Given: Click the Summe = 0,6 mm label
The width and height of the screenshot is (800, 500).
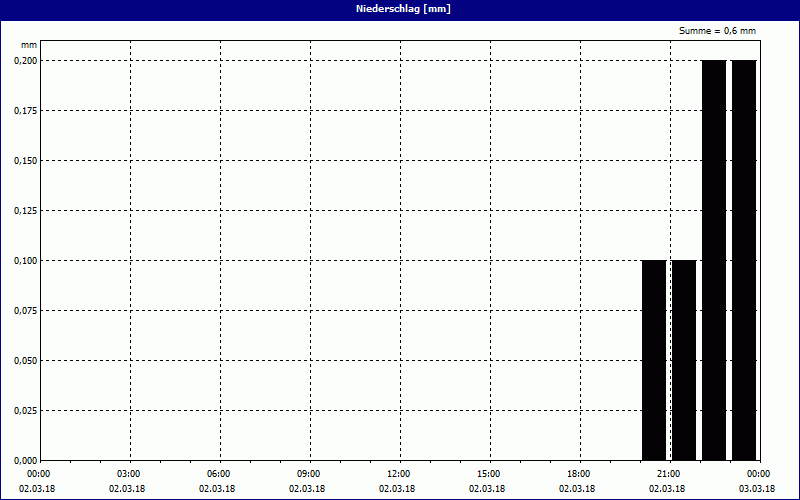Looking at the screenshot, I should pyautogui.click(x=717, y=31).
